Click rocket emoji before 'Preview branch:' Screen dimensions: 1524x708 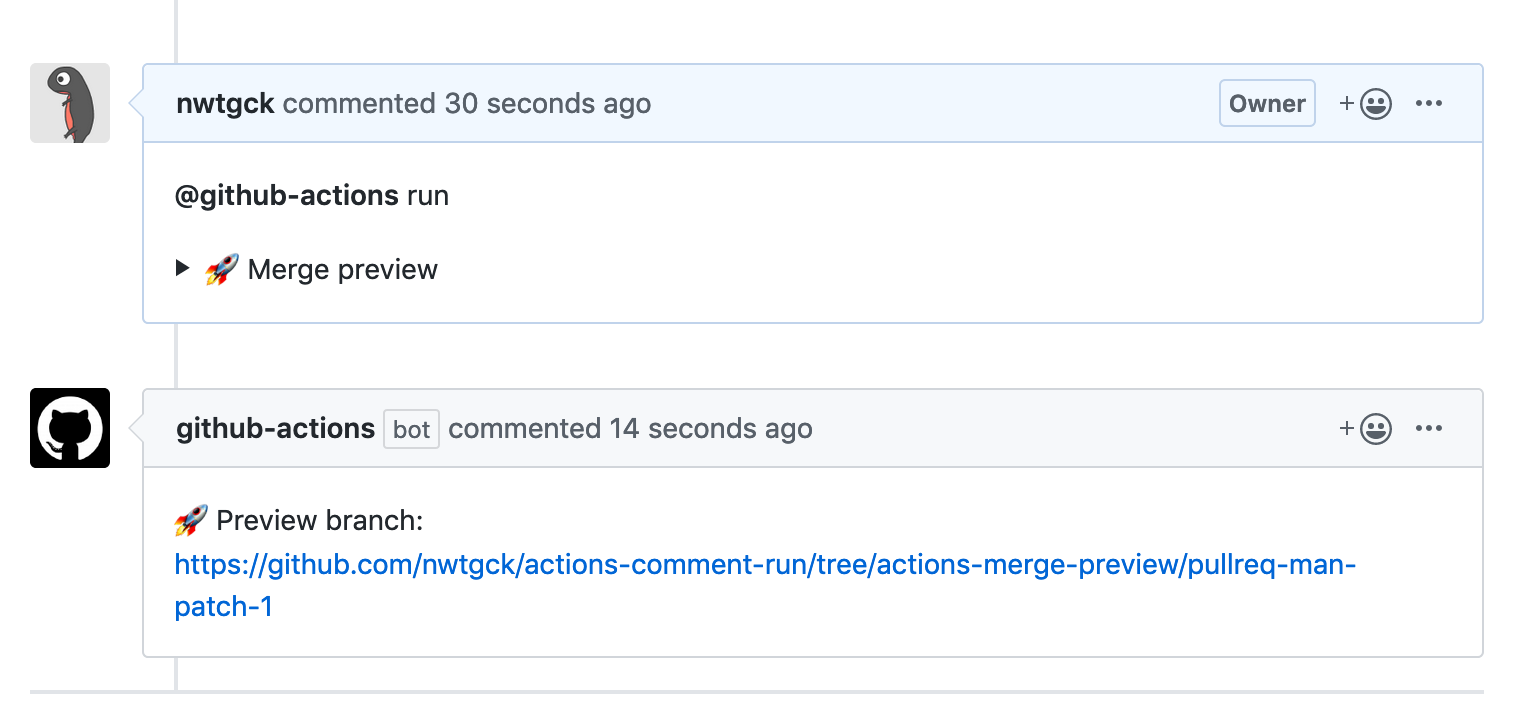(x=191, y=521)
